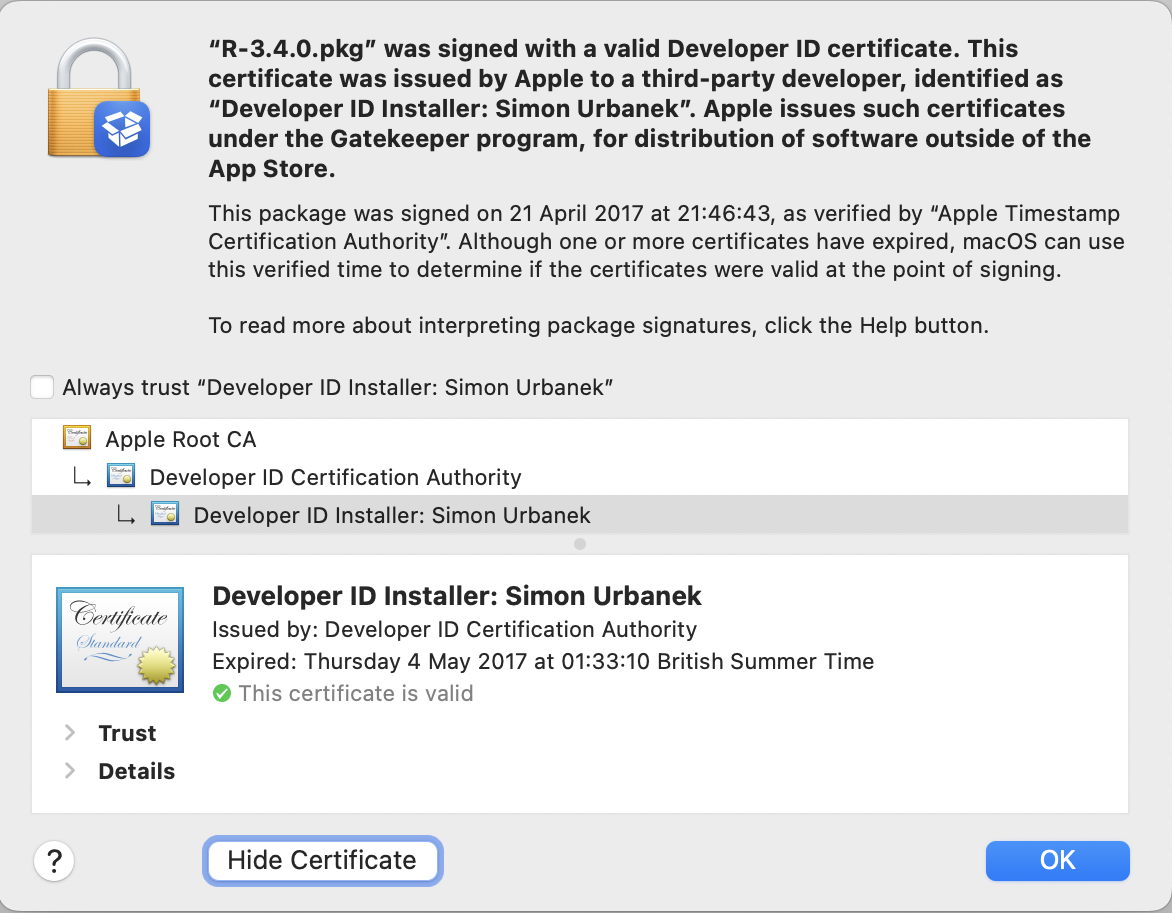Click the Simon Urbanek certificate icon in the tree

165,514
